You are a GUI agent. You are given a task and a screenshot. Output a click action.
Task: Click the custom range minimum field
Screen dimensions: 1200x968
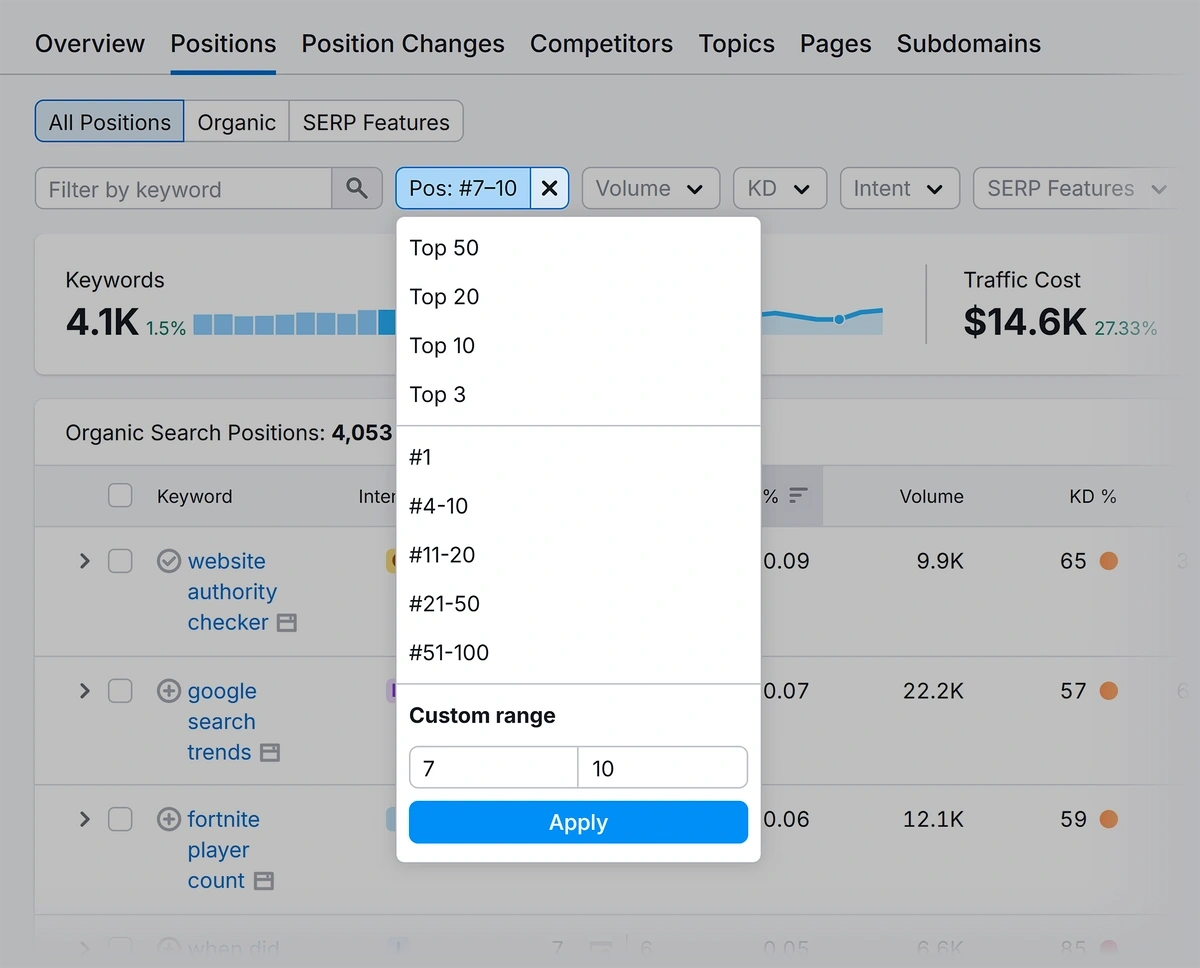(x=493, y=768)
